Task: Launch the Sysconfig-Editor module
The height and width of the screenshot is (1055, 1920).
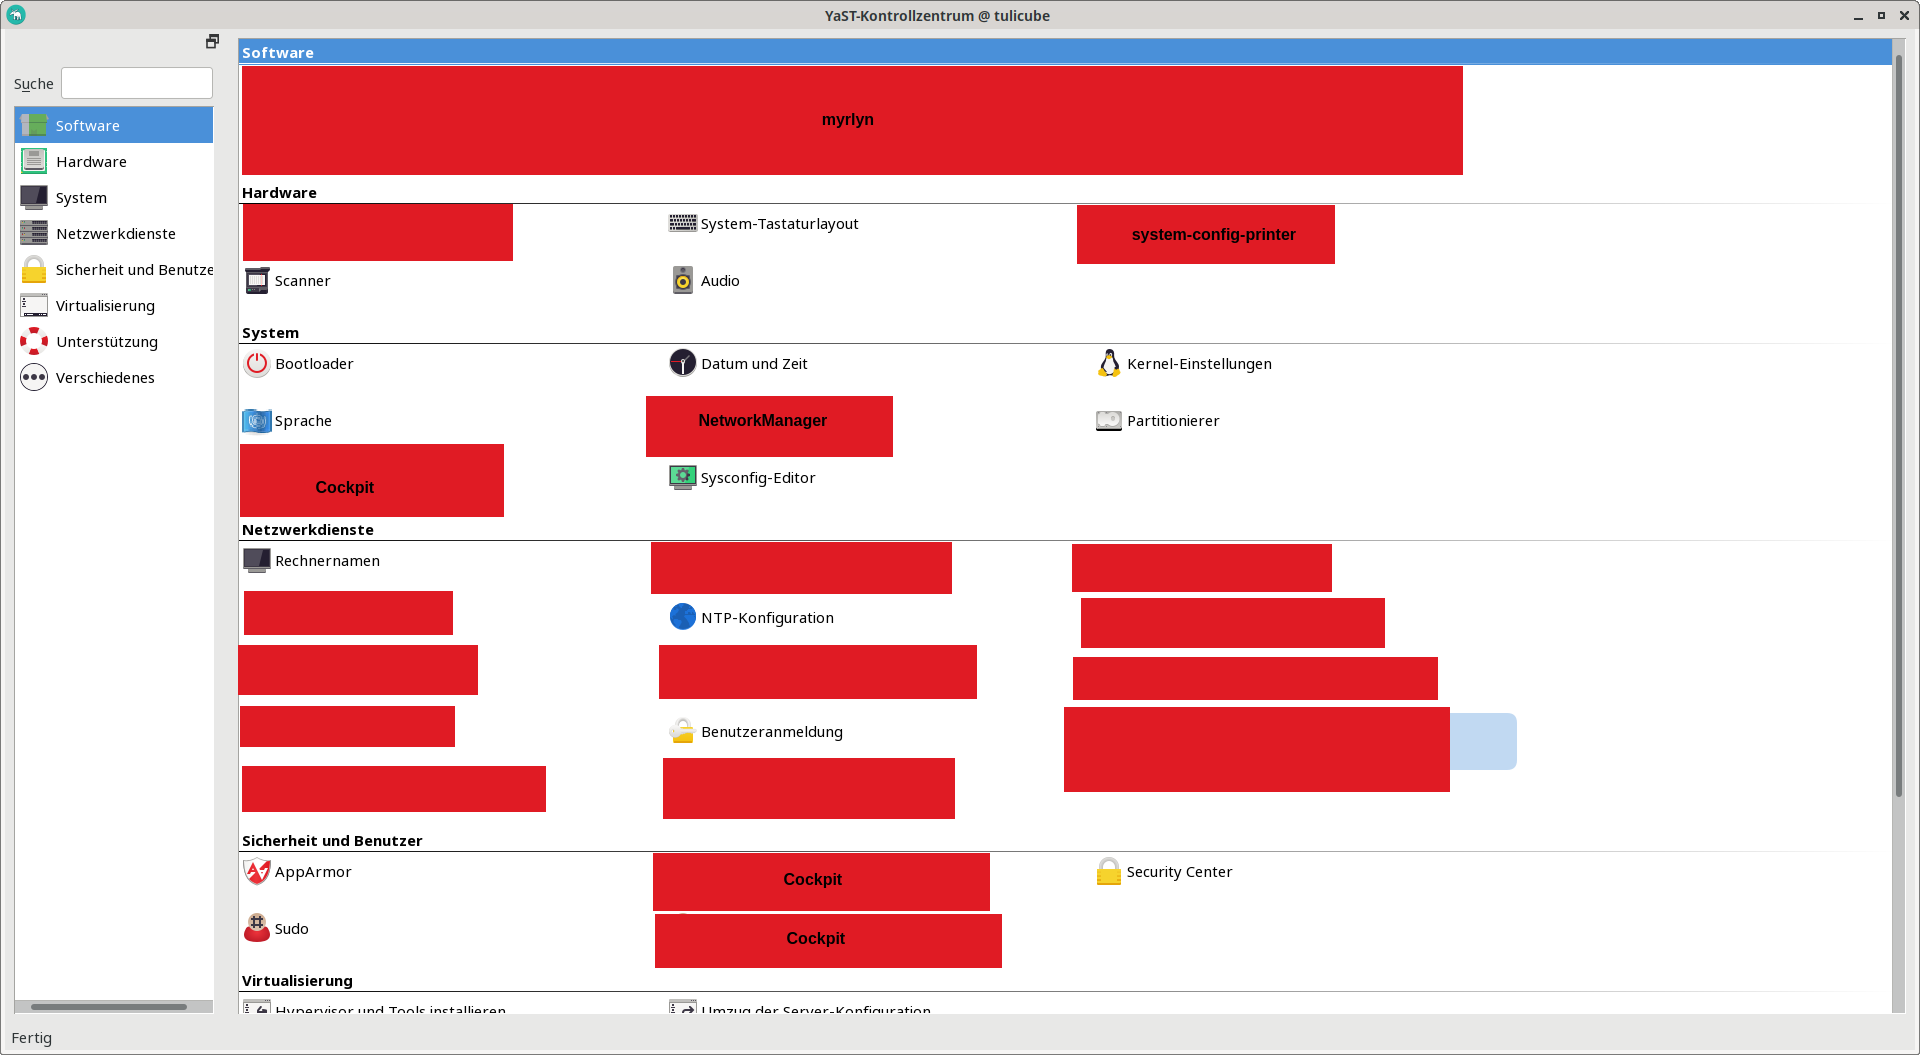Action: pyautogui.click(x=743, y=478)
